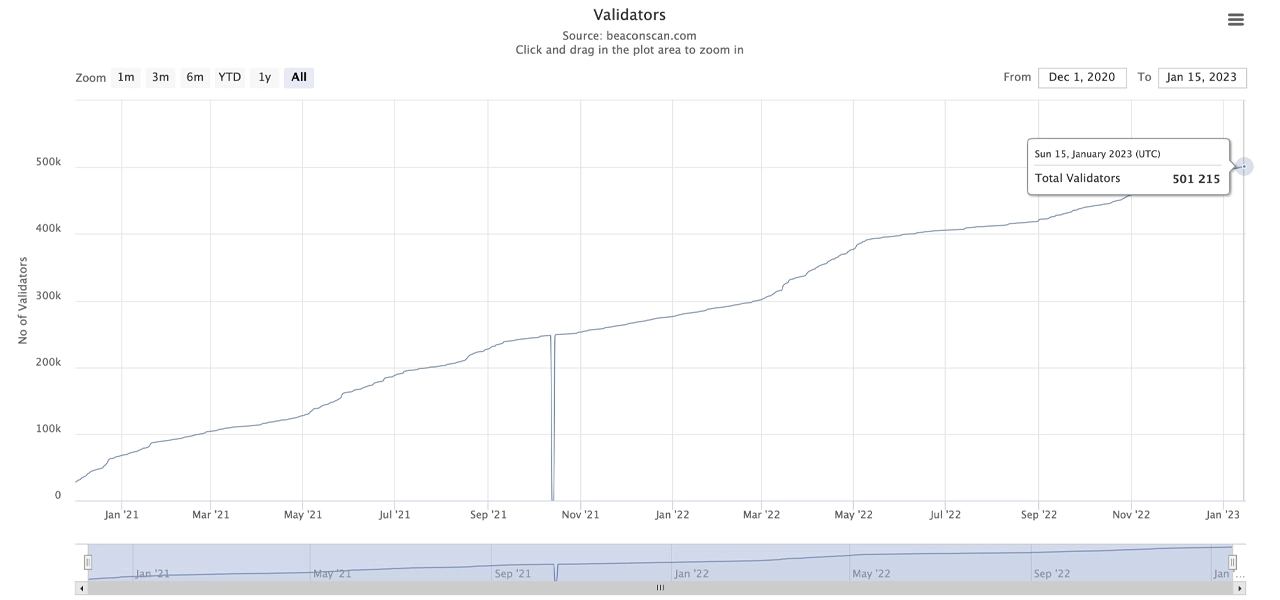Select the 1m zoom range

pos(126,77)
